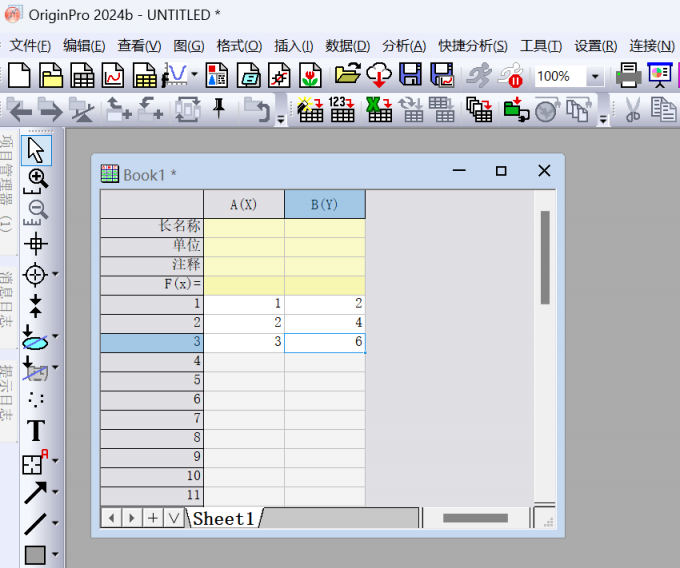
Task: Select the Data Reader tool
Action: pyautogui.click(x=35, y=274)
